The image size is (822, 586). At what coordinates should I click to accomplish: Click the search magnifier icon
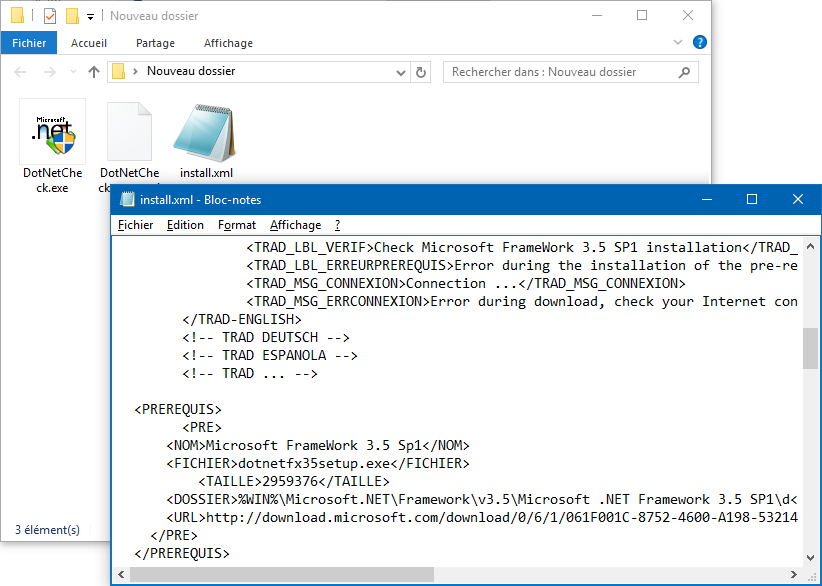tap(684, 72)
